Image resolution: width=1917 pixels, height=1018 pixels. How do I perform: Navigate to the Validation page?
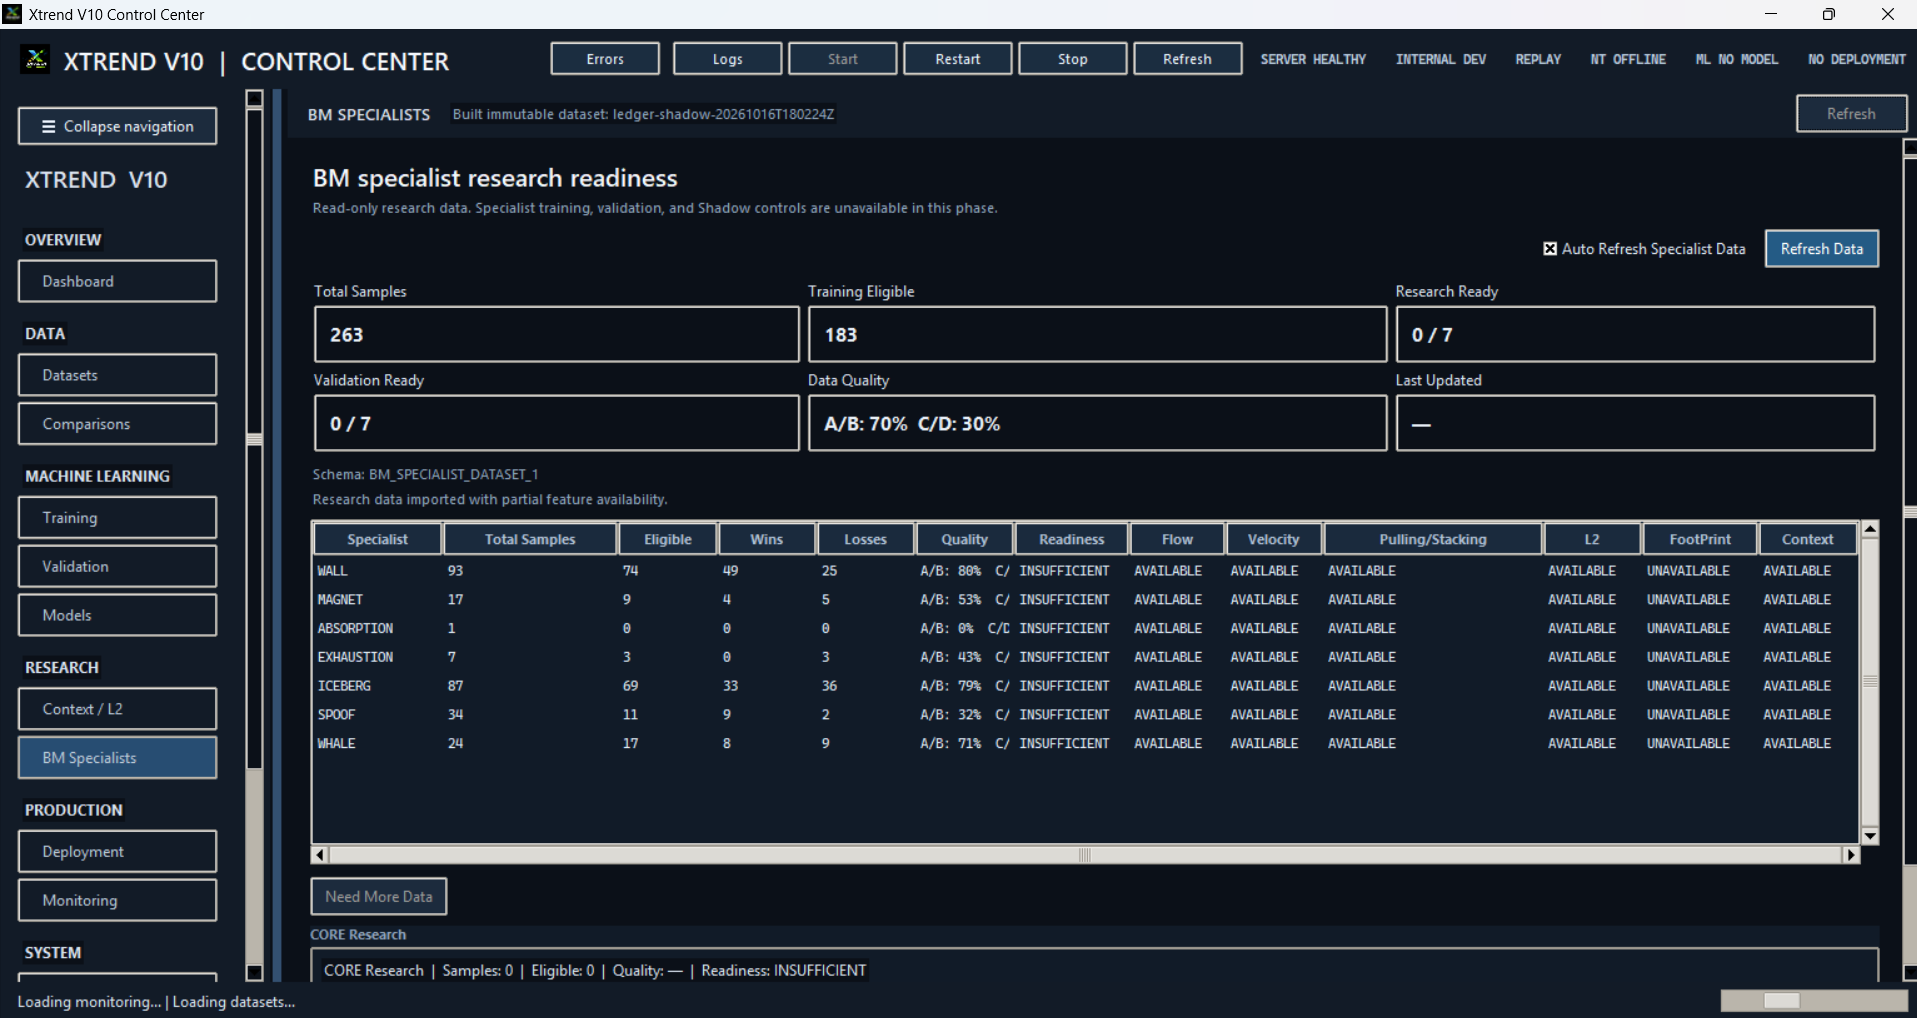[117, 566]
